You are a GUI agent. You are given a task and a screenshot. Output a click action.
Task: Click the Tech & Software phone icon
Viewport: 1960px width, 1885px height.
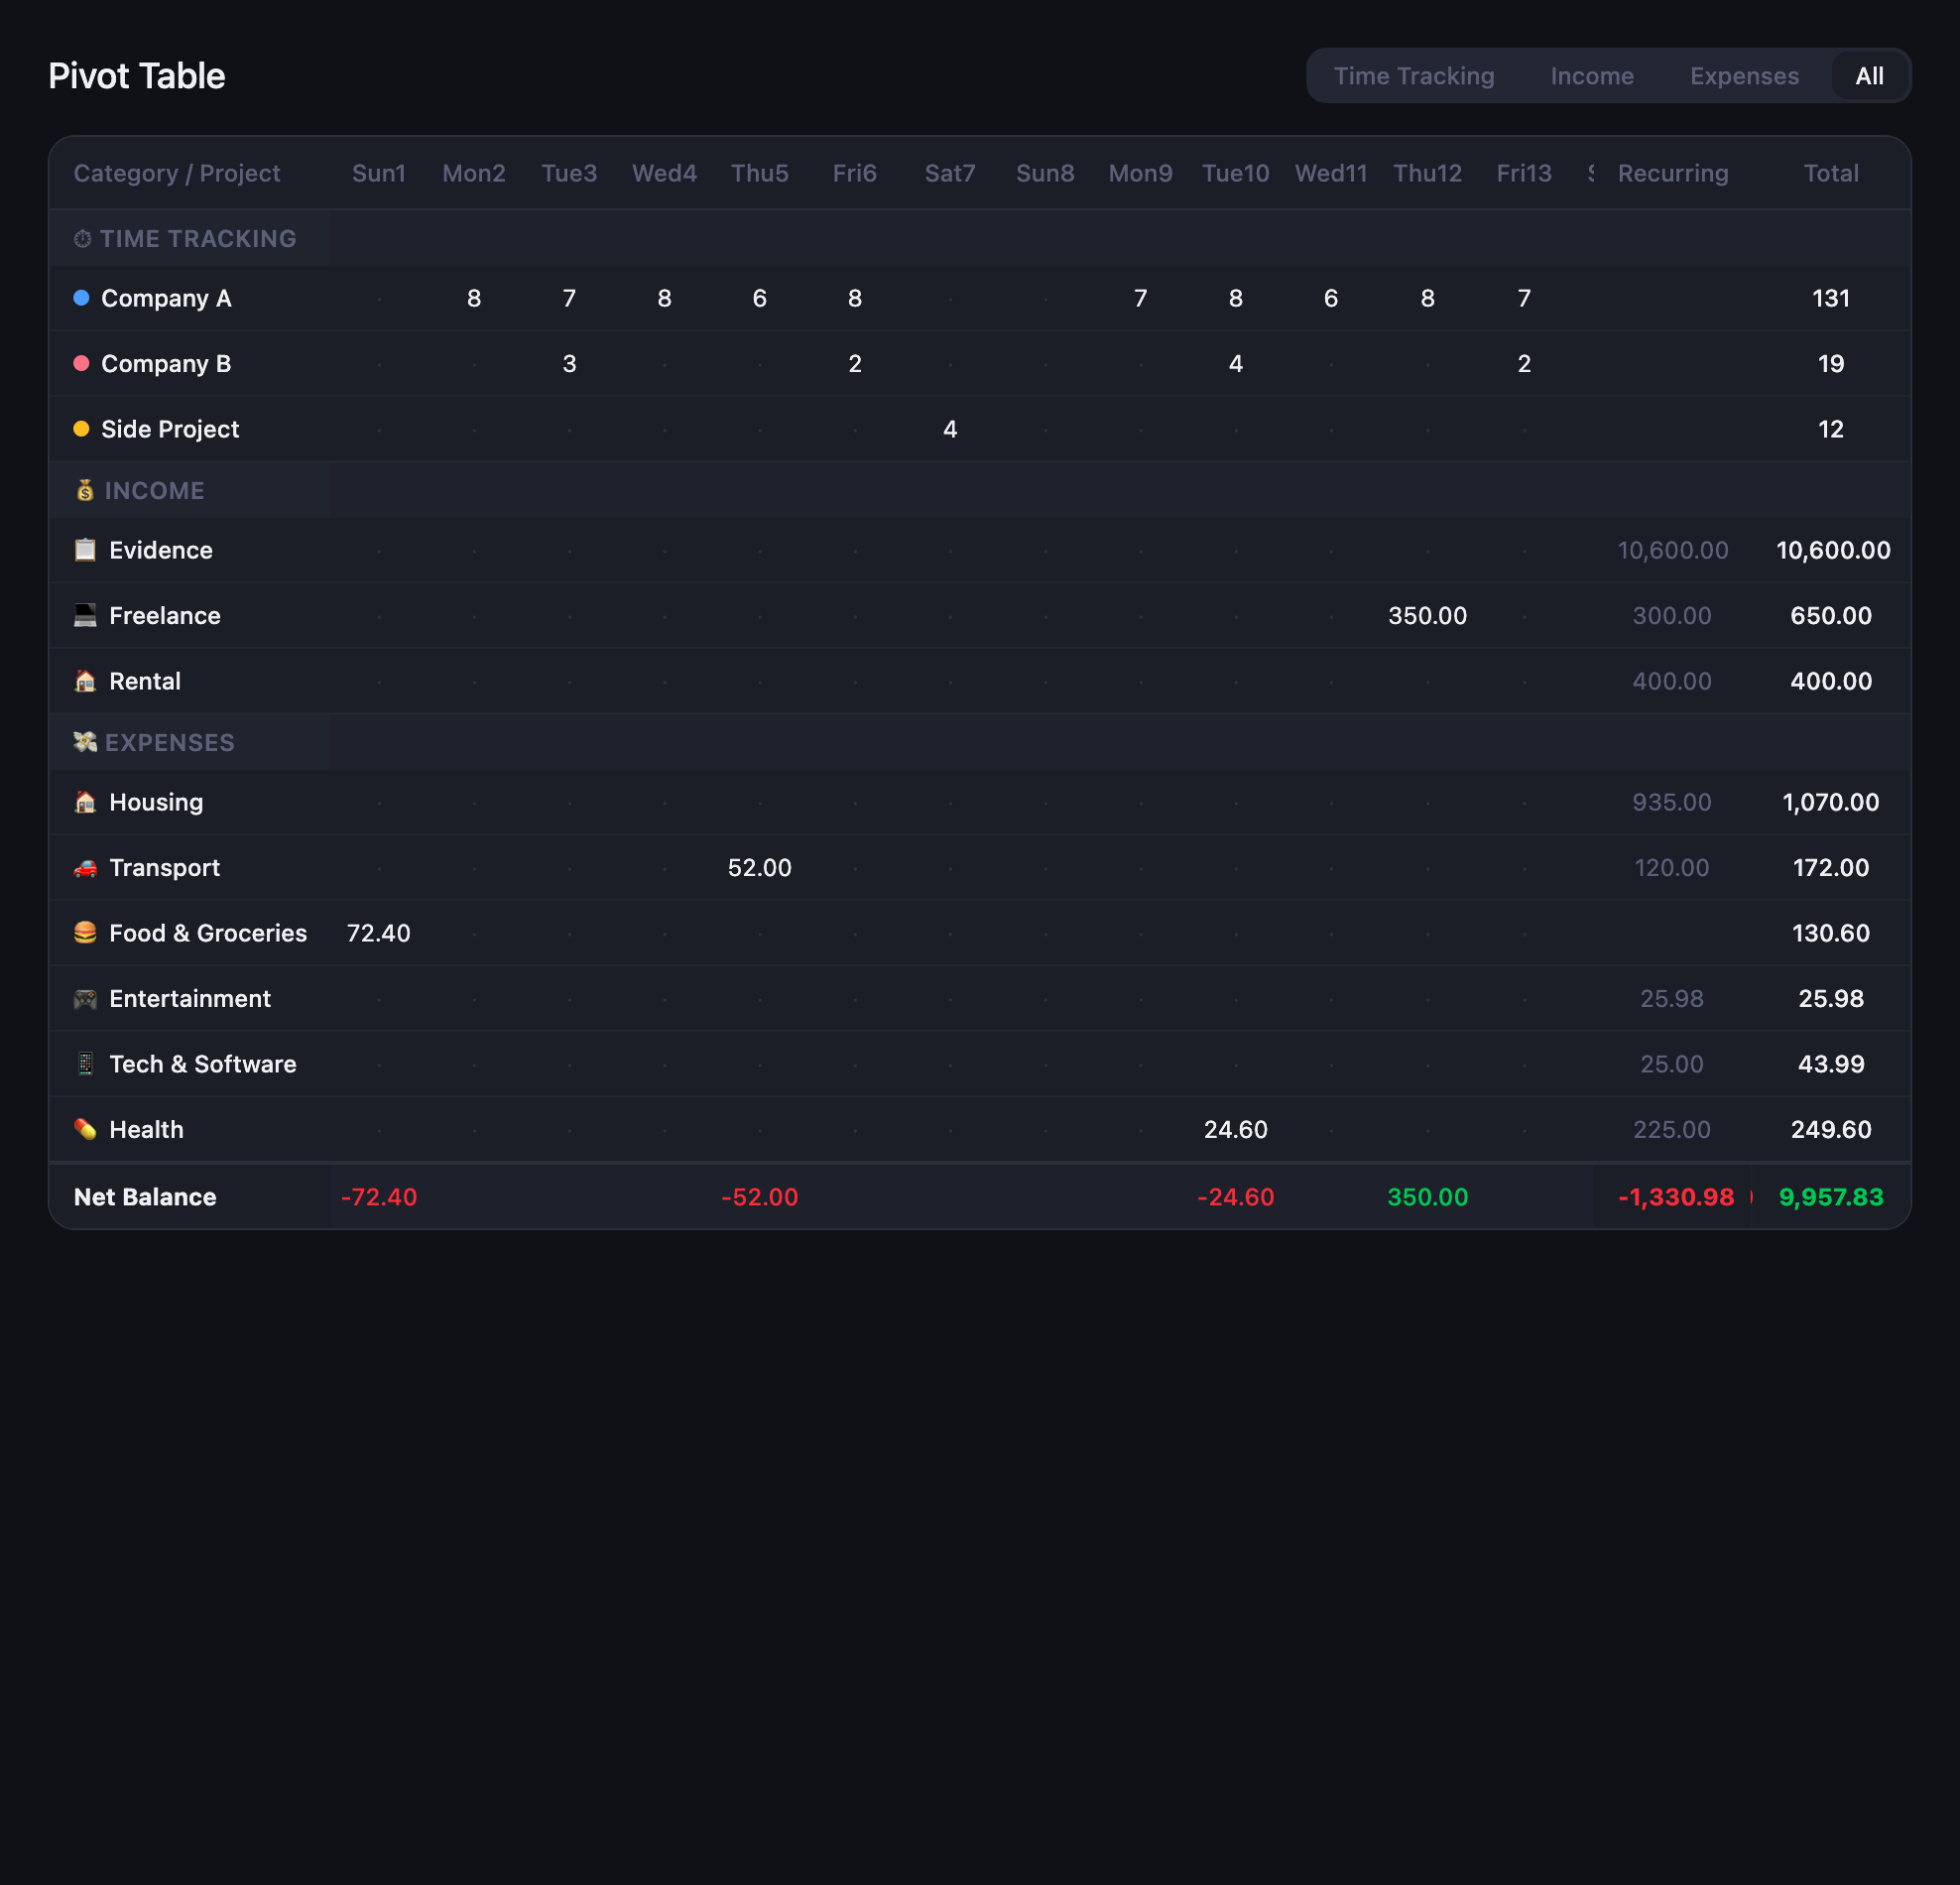(x=85, y=1063)
